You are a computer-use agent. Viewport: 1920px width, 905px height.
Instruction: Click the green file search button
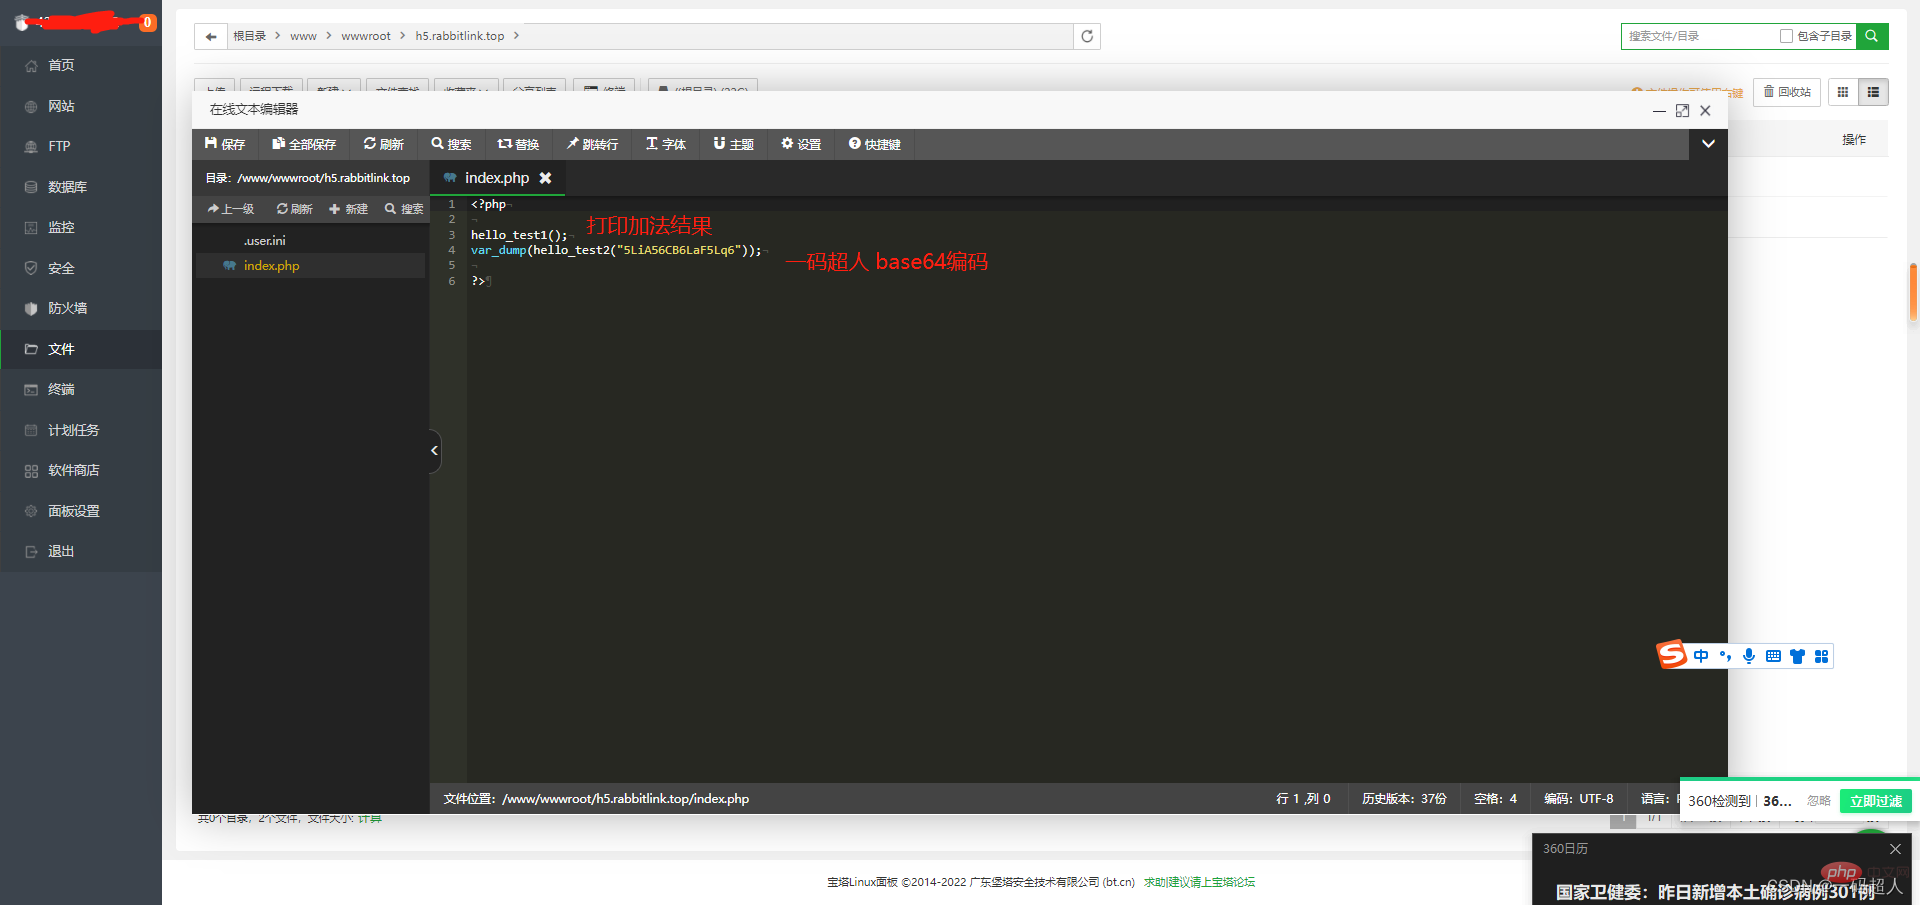point(1872,36)
